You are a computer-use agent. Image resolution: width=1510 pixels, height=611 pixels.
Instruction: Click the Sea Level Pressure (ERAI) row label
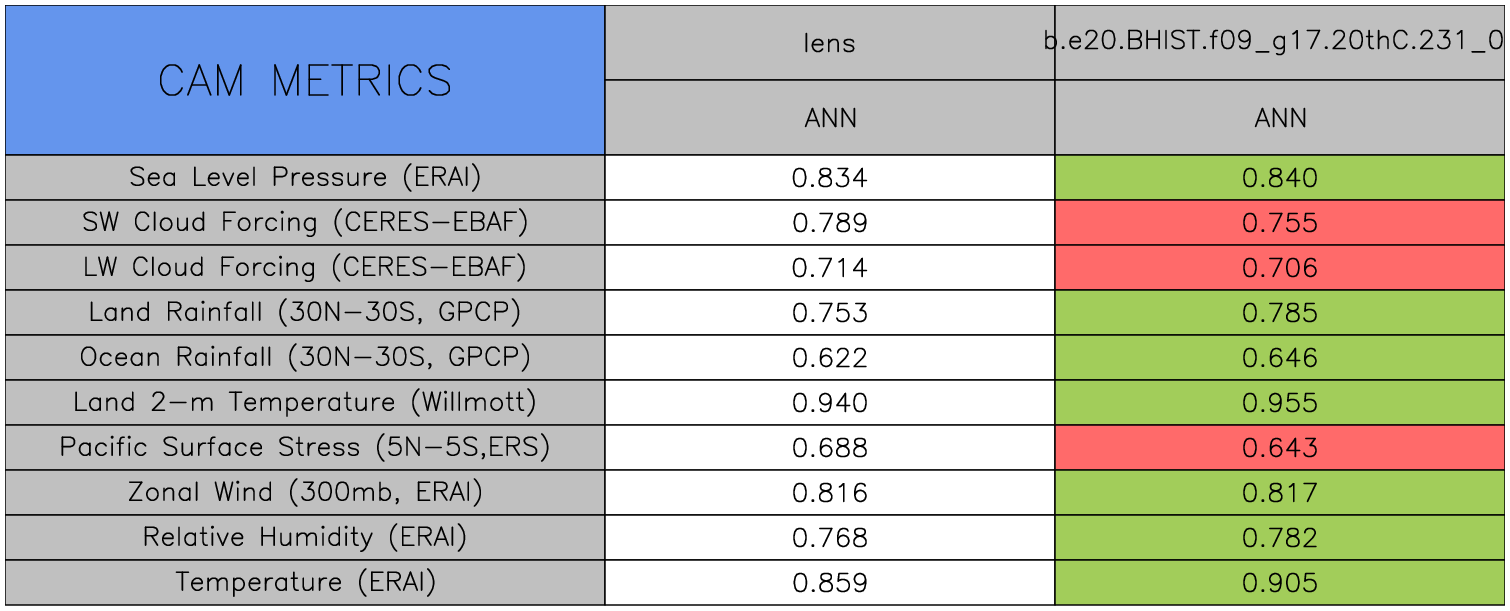(x=305, y=178)
